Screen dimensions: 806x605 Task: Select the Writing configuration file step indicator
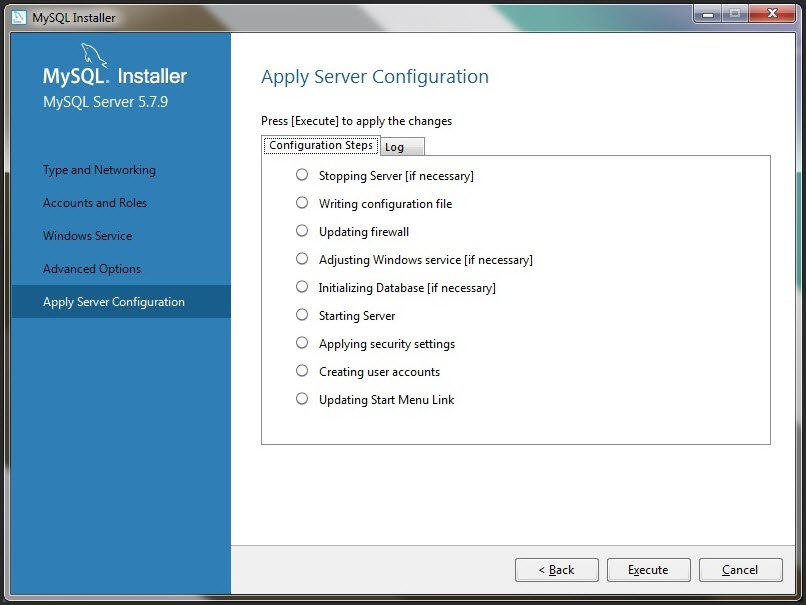pos(302,203)
